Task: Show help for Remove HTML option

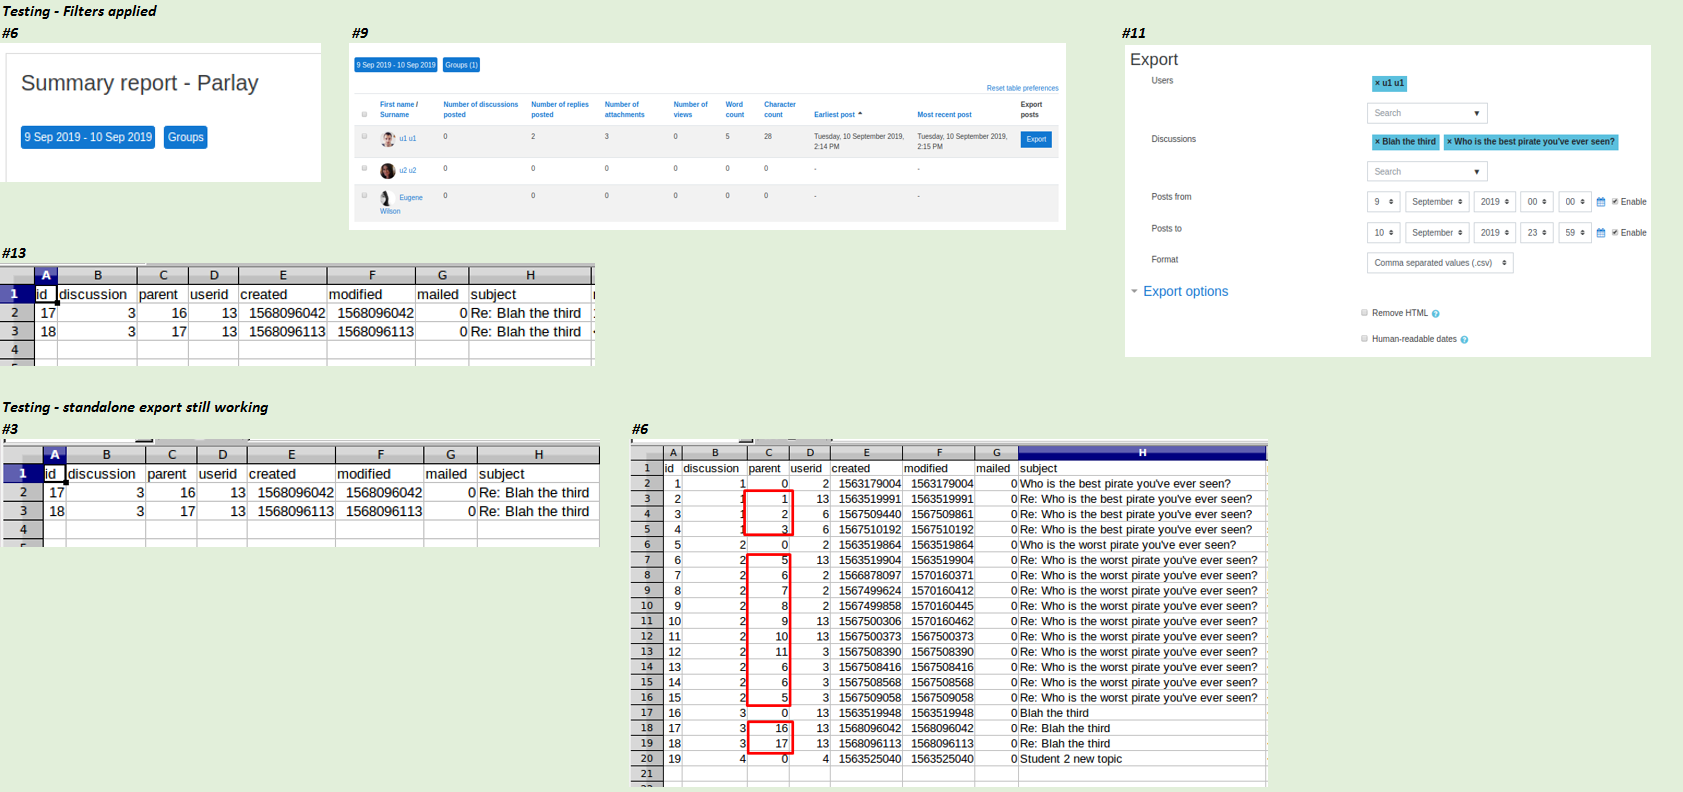Action: pyautogui.click(x=1435, y=314)
